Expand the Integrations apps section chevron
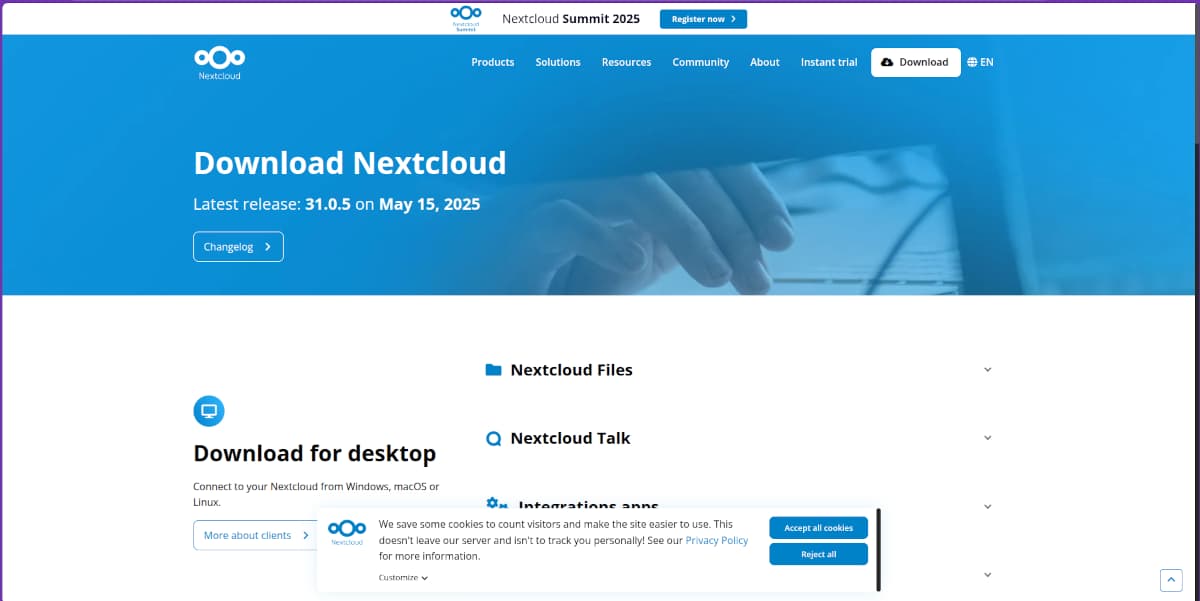Screen dimensions: 1200x601 tap(988, 507)
